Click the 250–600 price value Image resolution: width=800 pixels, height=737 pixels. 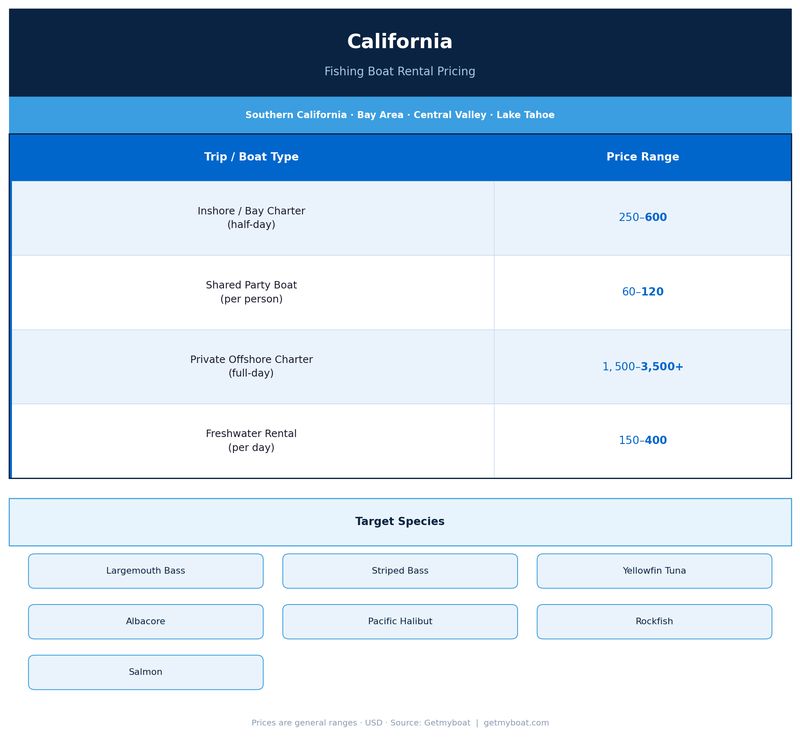642,218
